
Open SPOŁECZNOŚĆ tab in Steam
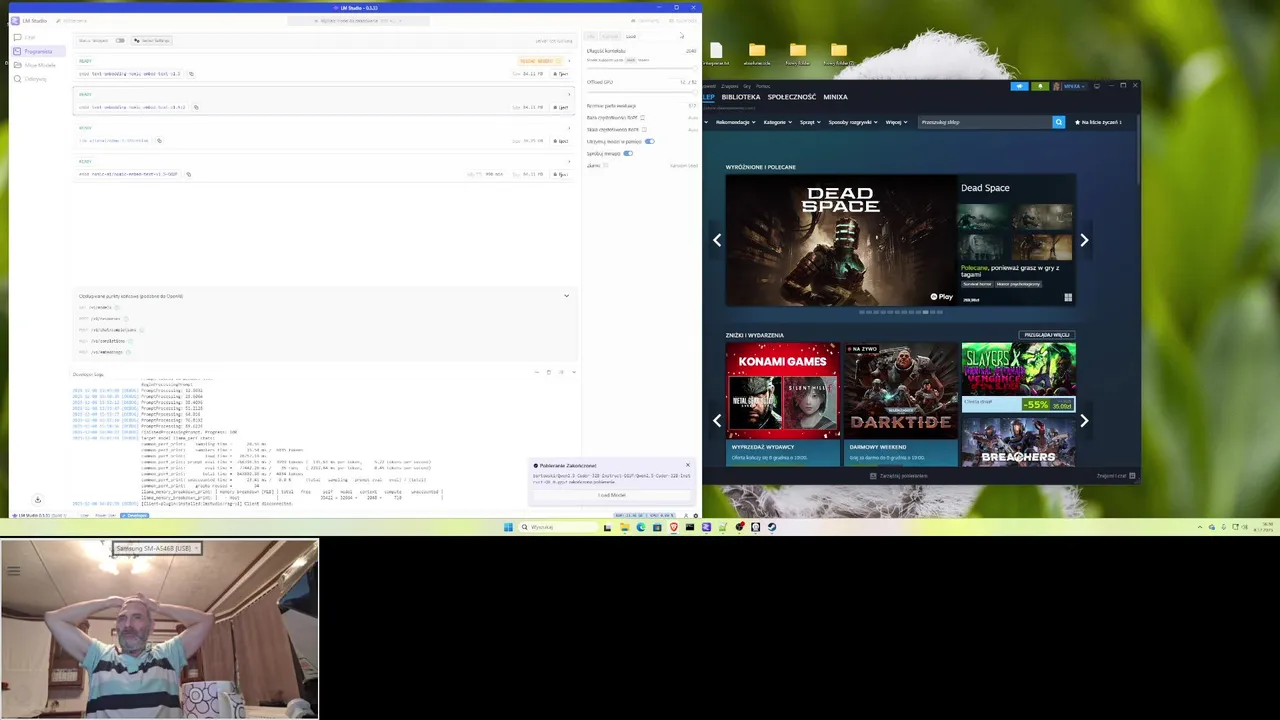[792, 97]
